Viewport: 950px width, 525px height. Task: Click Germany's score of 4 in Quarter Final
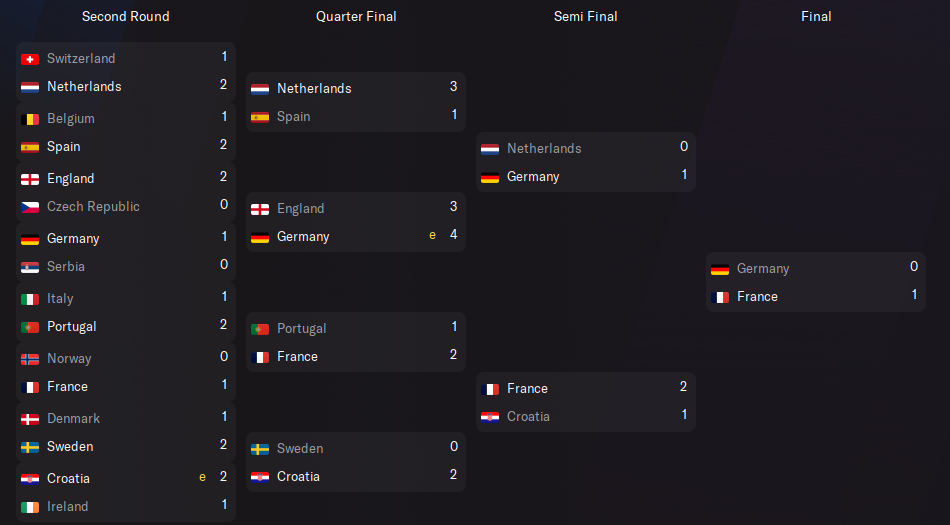(x=453, y=235)
